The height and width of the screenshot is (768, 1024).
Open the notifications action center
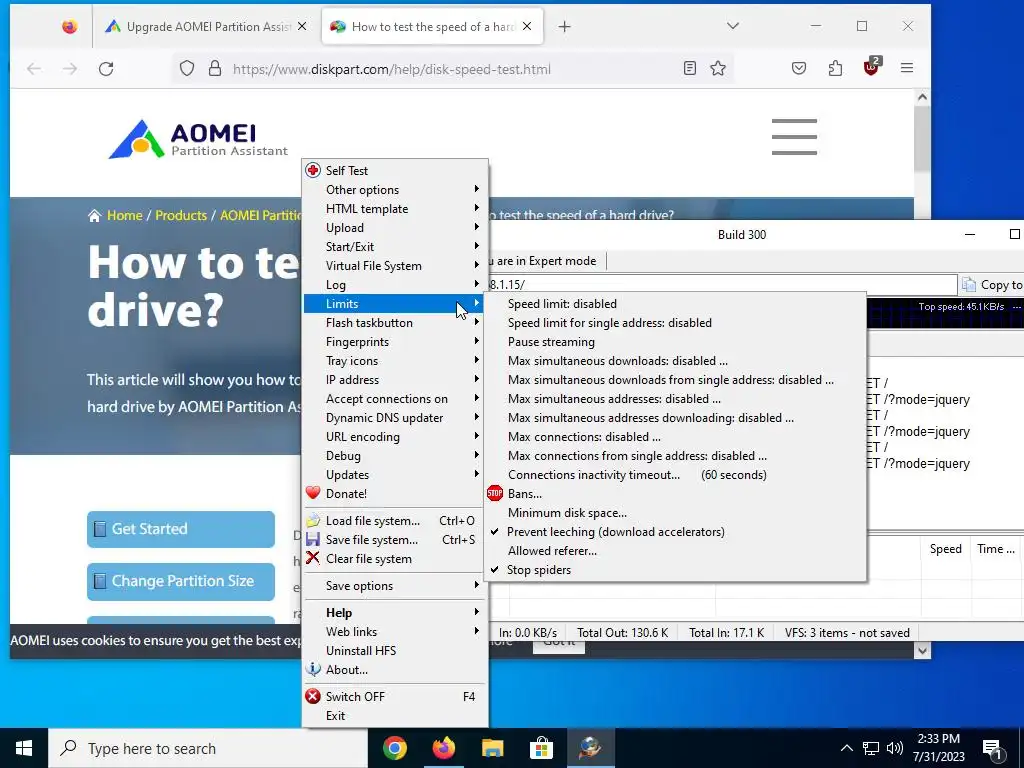click(x=993, y=748)
